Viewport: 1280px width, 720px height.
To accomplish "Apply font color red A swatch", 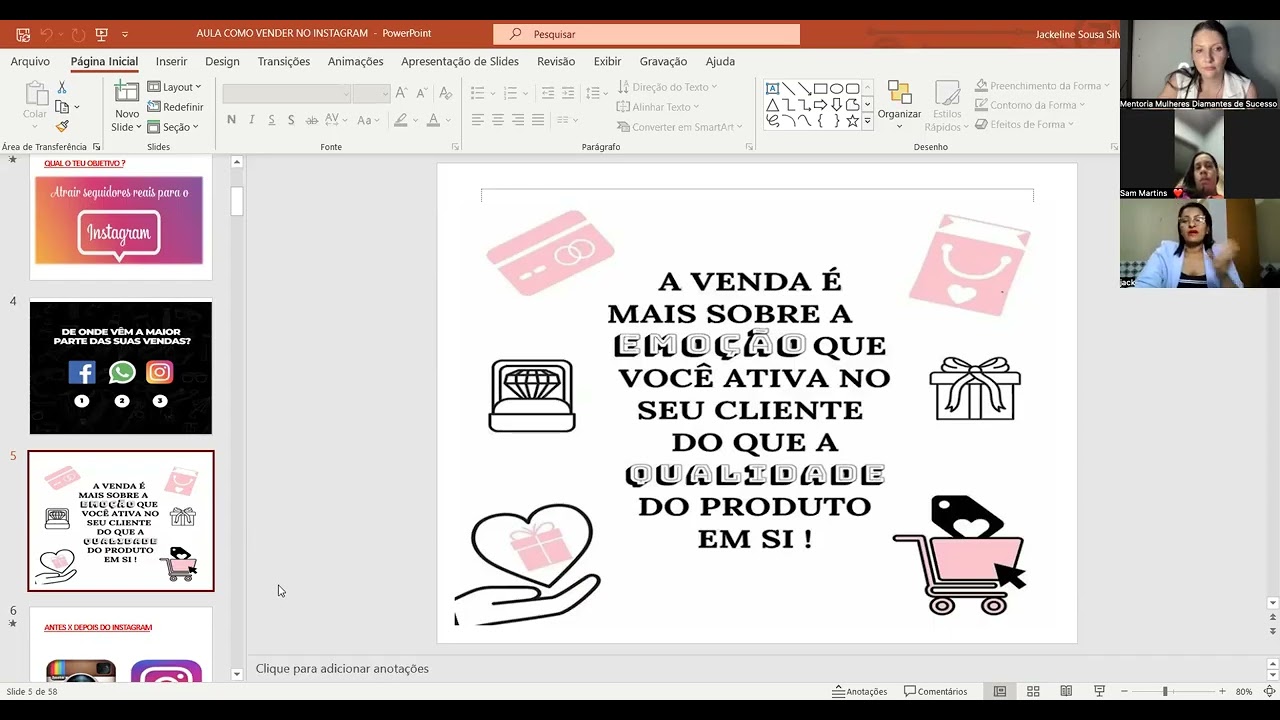I will pyautogui.click(x=433, y=120).
